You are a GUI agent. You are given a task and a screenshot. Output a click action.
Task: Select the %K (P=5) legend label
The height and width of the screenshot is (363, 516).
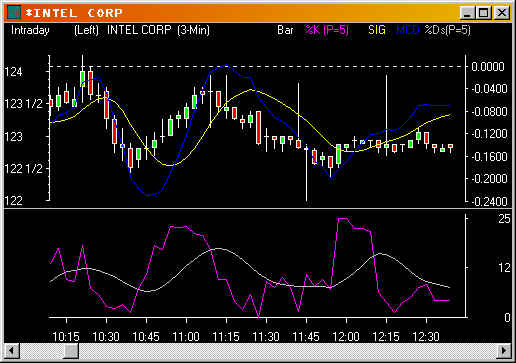pos(327,30)
